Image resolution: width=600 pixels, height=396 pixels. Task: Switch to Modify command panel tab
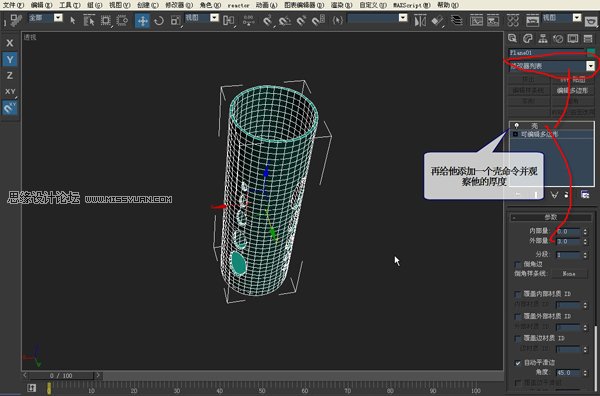[x=528, y=38]
